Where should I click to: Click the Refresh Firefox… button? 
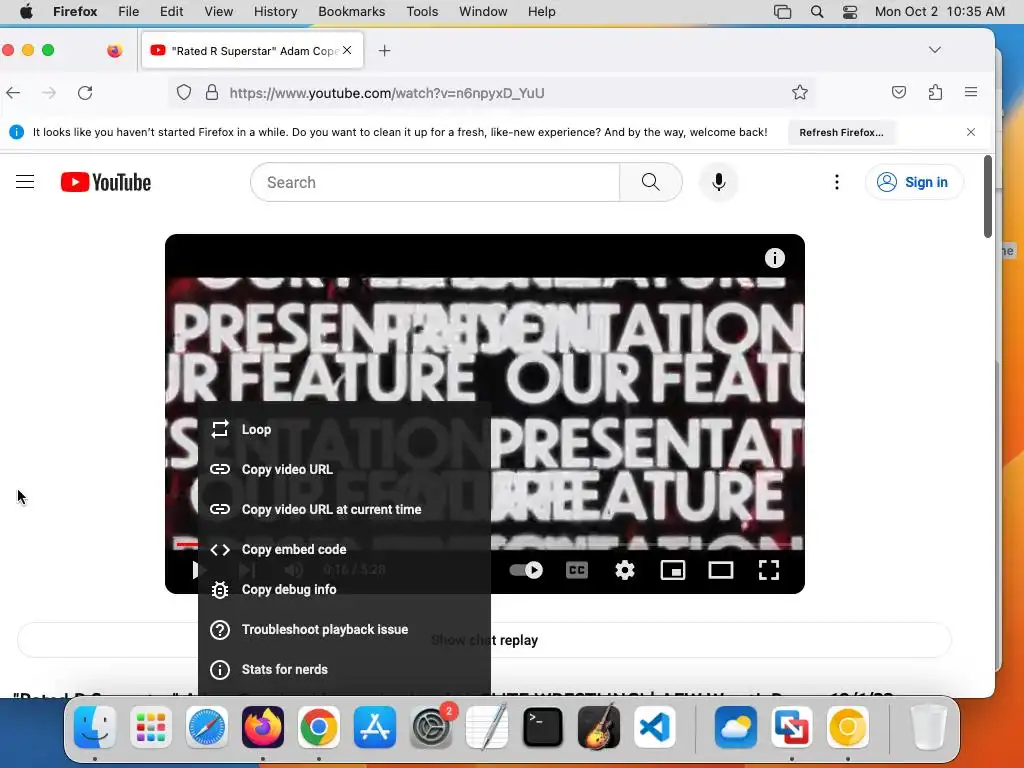coord(841,133)
